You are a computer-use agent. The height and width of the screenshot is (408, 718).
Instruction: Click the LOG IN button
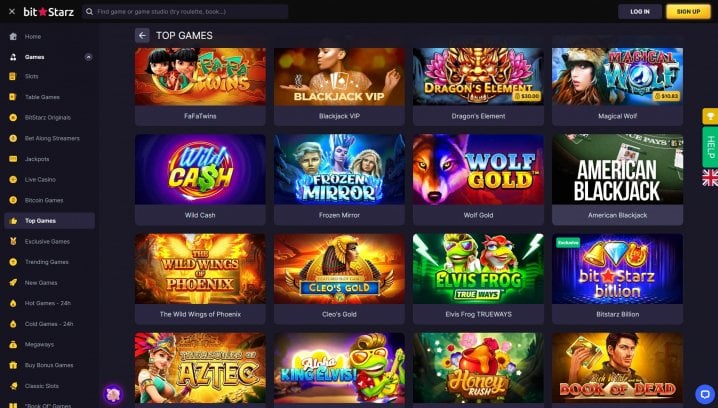[640, 11]
